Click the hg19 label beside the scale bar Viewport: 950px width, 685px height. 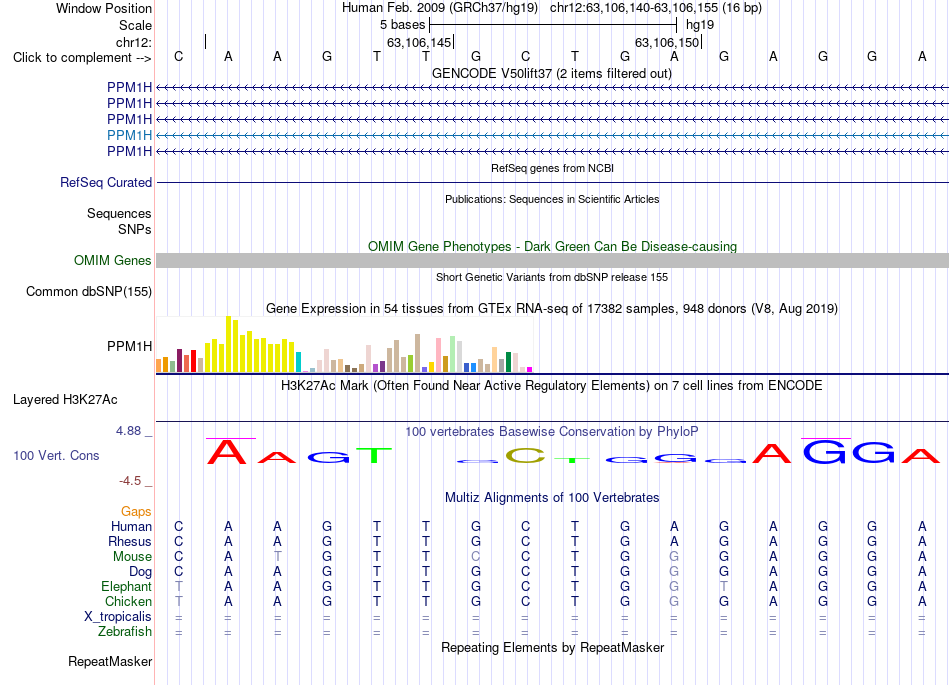pyautogui.click(x=700, y=25)
